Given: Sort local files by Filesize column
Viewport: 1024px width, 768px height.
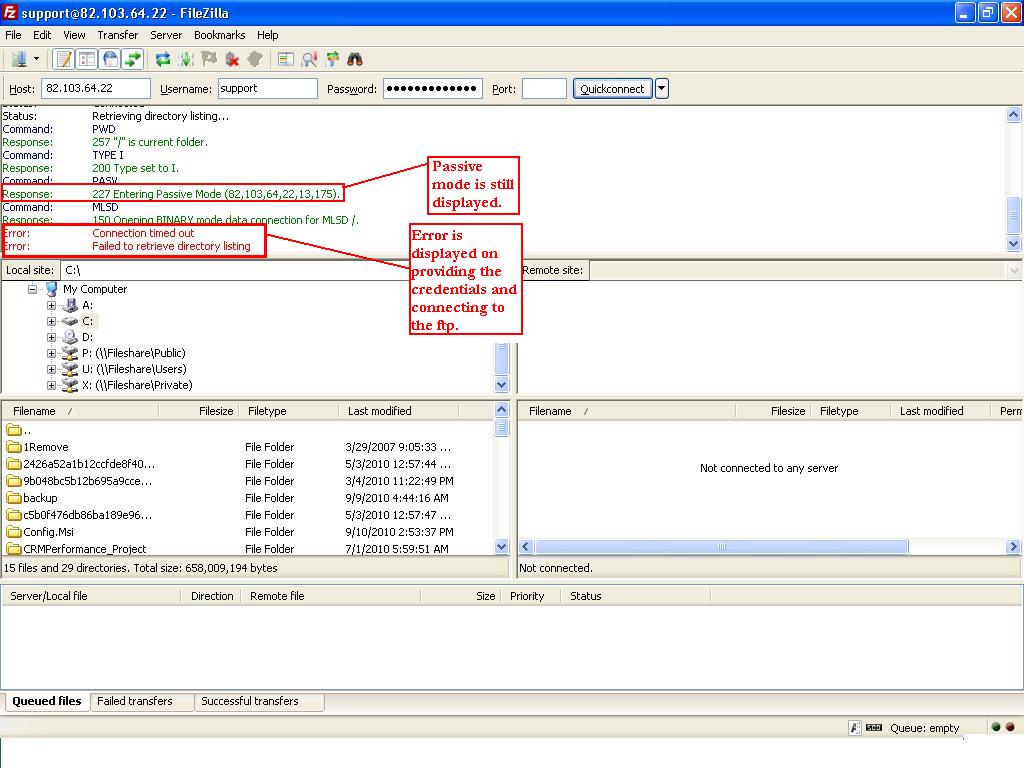Looking at the screenshot, I should pyautogui.click(x=199, y=411).
